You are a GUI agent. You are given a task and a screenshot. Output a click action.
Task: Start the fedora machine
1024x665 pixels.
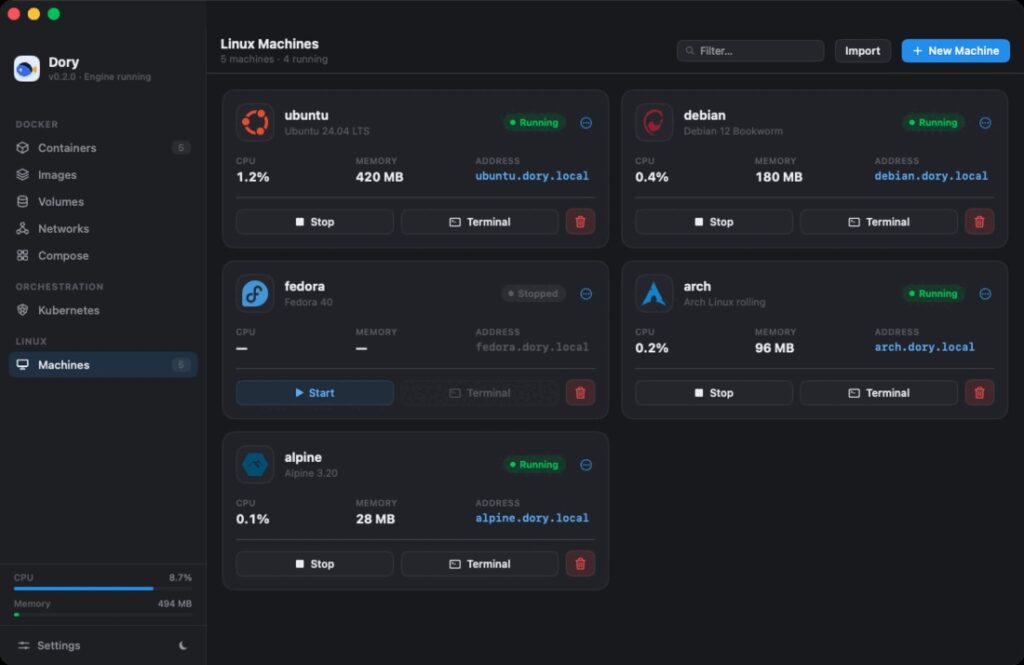coord(315,393)
